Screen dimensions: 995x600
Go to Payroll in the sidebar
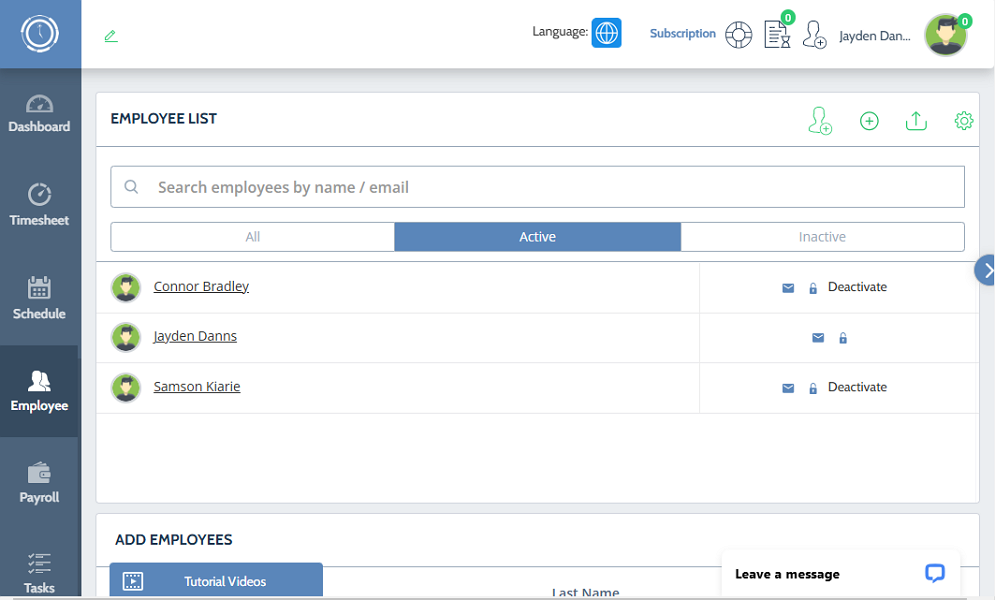39,483
